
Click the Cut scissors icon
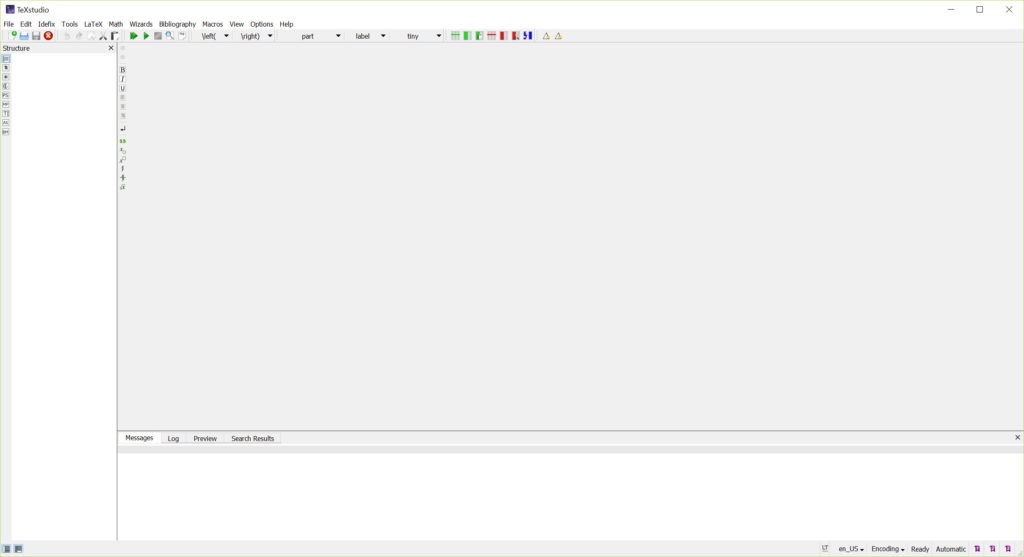point(103,36)
